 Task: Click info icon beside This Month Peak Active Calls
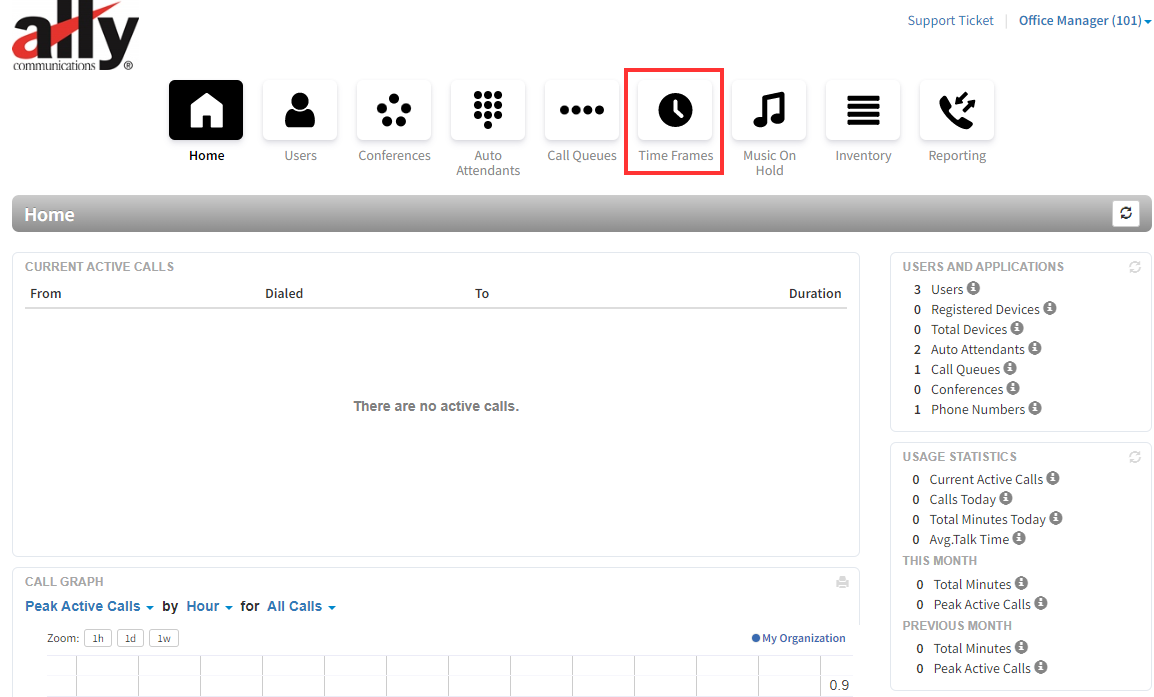click(x=1041, y=603)
